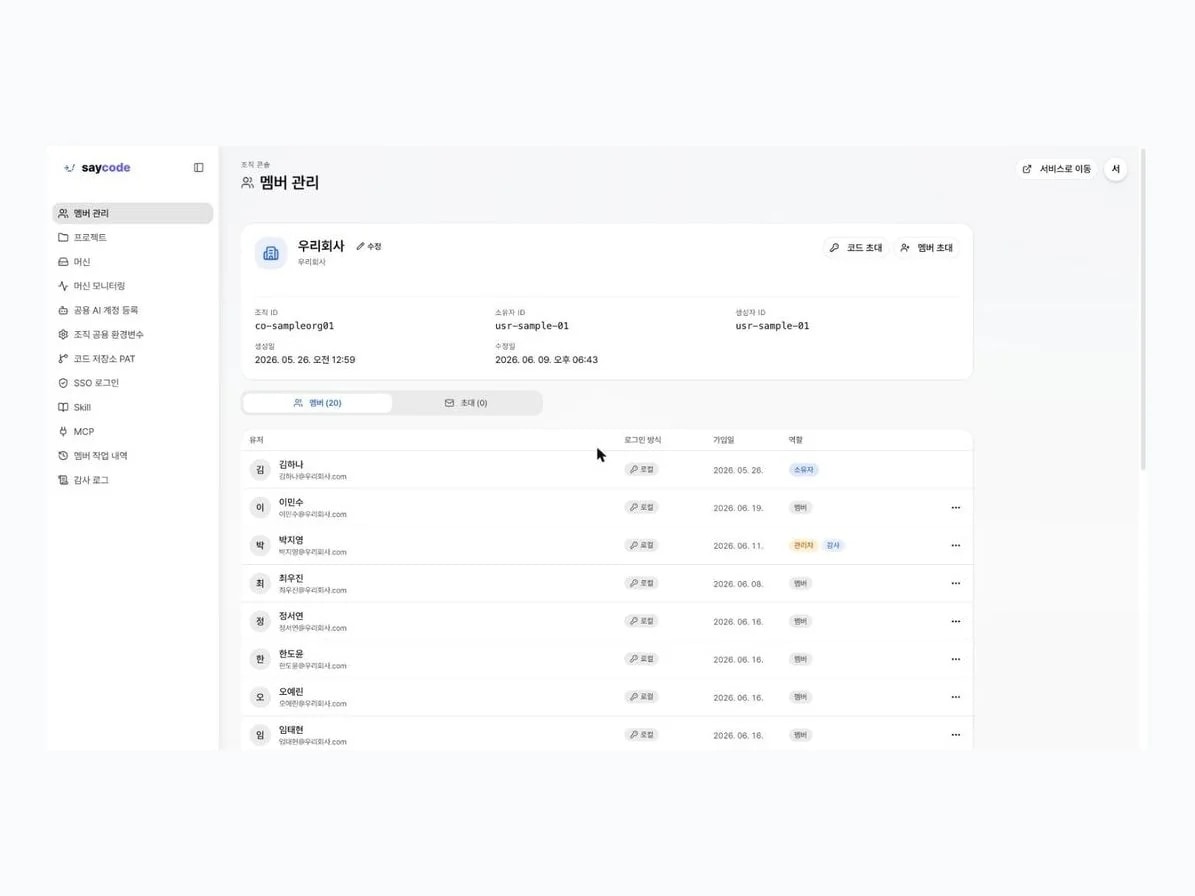This screenshot has width=1195, height=896.
Task: View 멤버 작업 내역
Action: (x=133, y=456)
